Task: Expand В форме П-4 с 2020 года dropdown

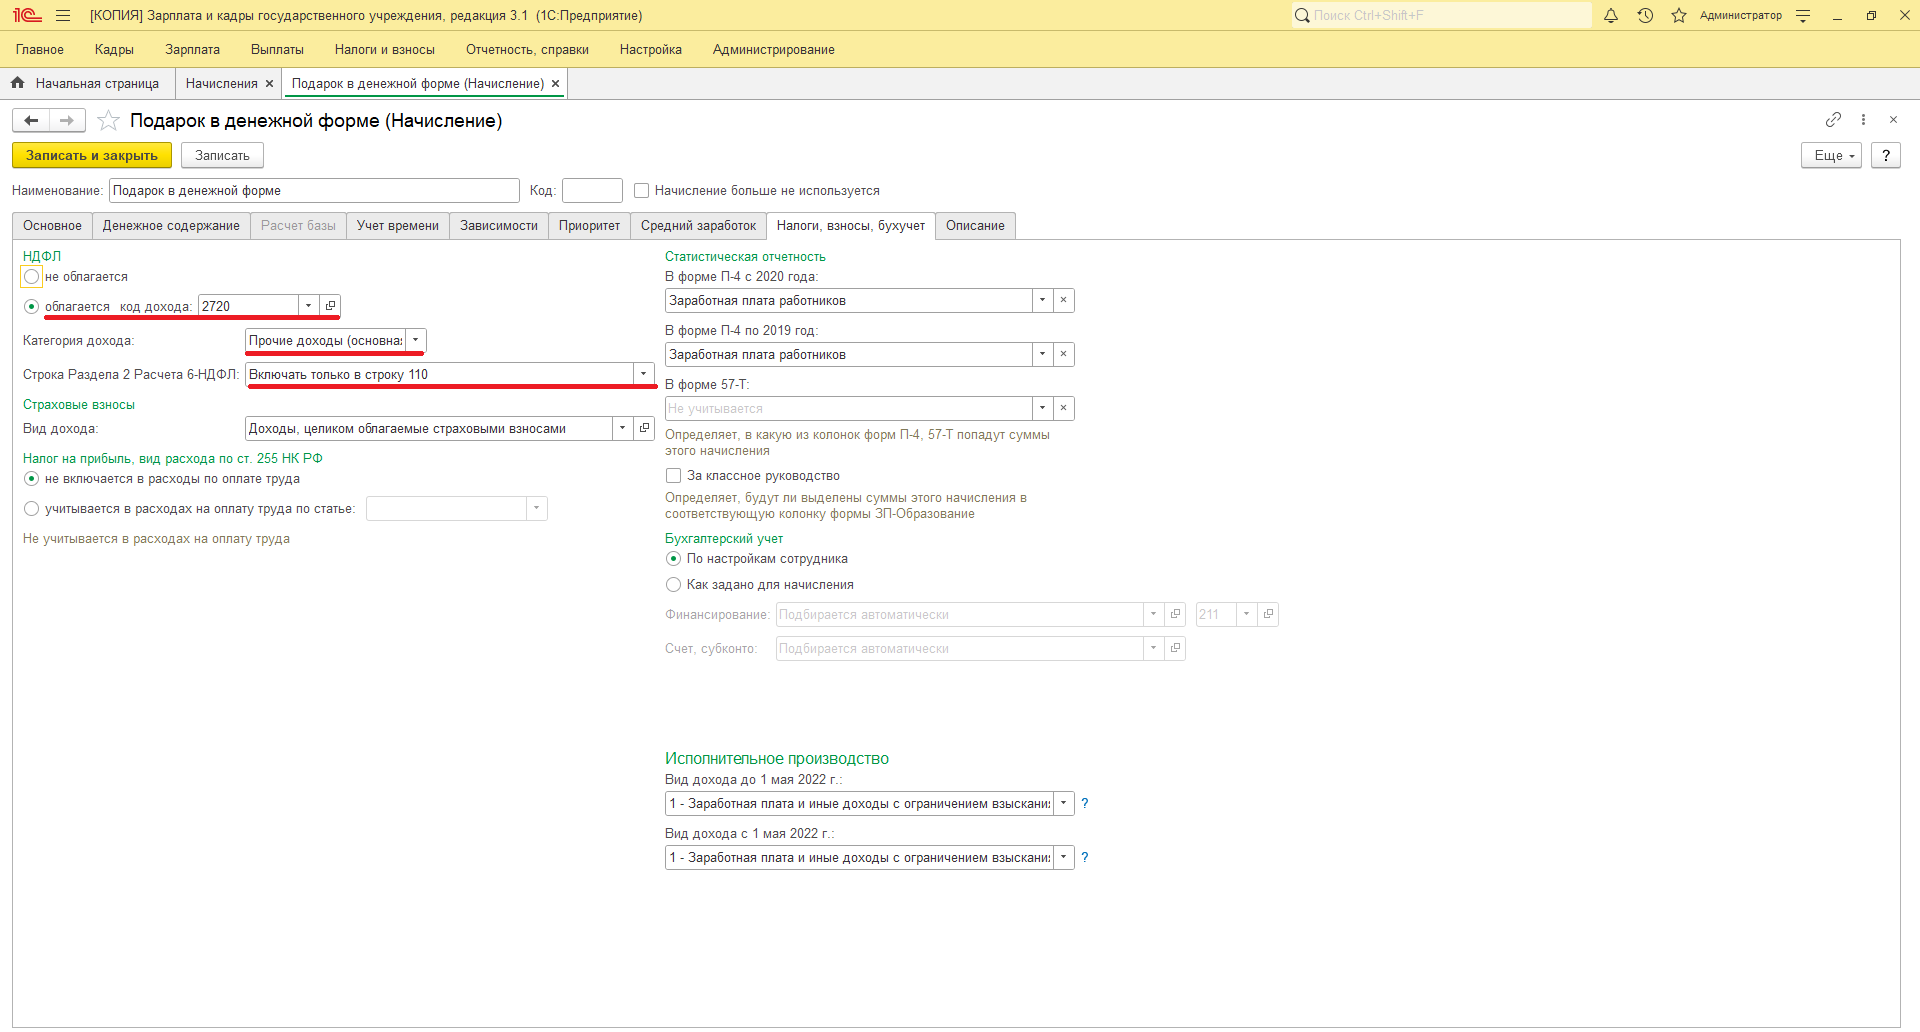Action: [x=1042, y=300]
